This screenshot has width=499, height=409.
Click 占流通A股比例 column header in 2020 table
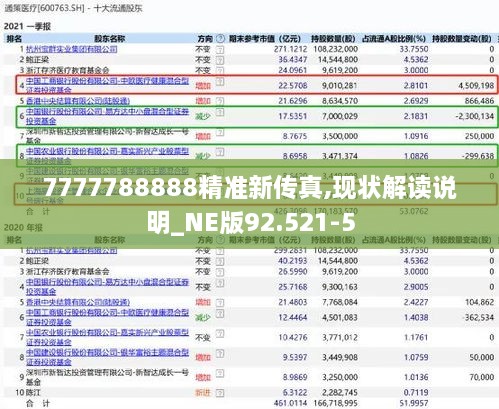tap(394, 240)
